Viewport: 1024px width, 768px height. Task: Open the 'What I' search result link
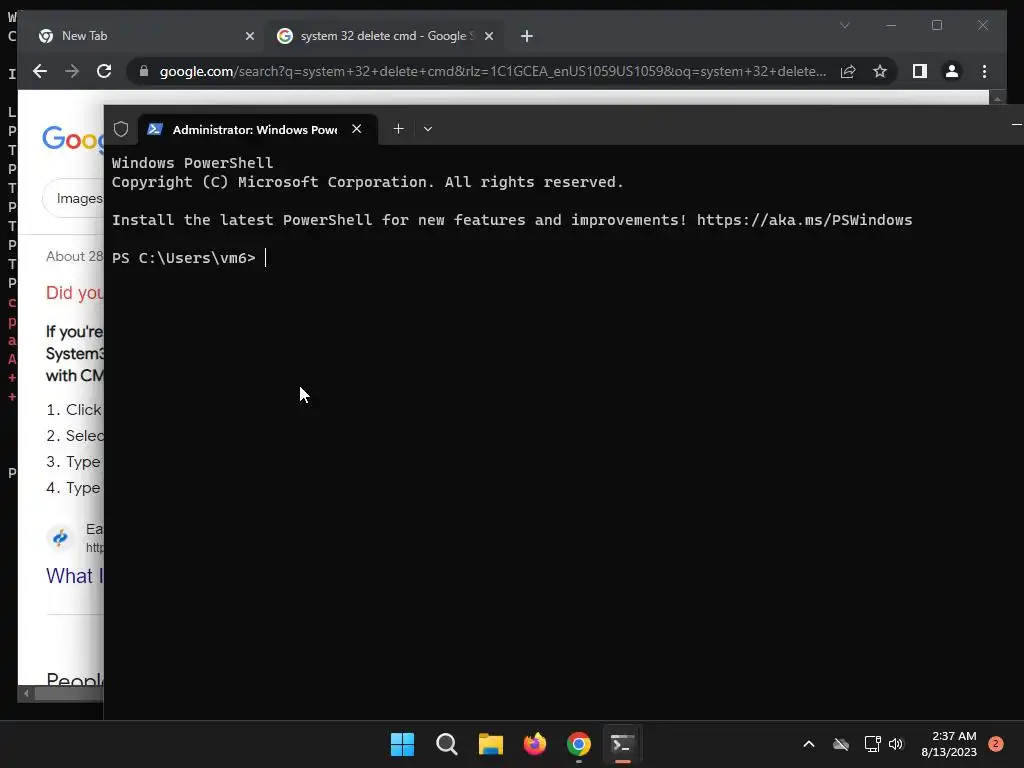coord(74,576)
